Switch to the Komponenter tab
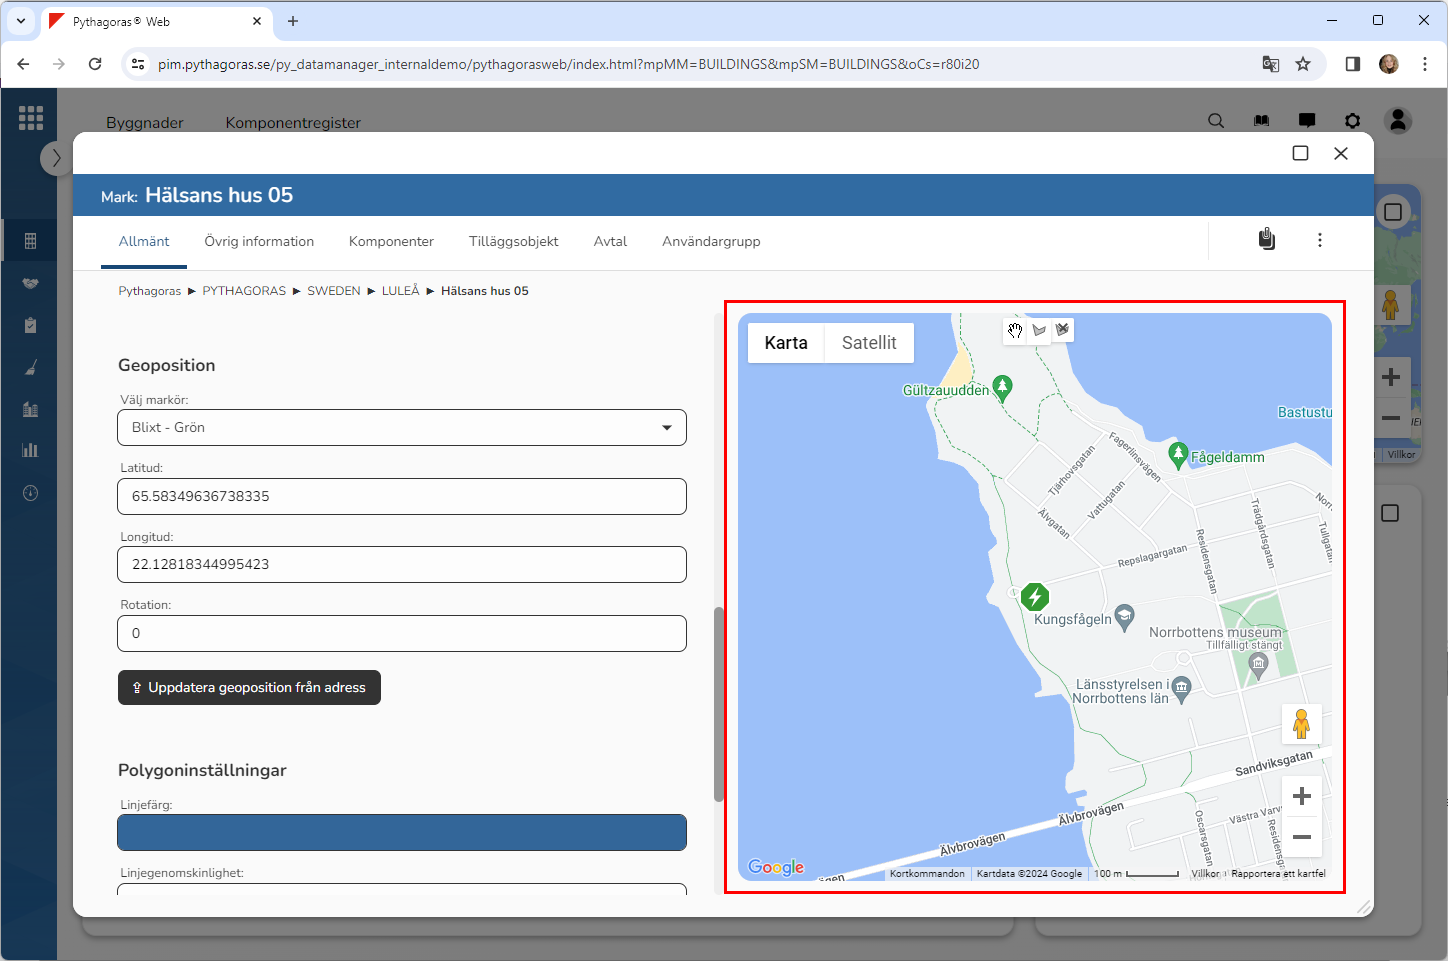Viewport: 1448px width, 961px height. click(391, 242)
